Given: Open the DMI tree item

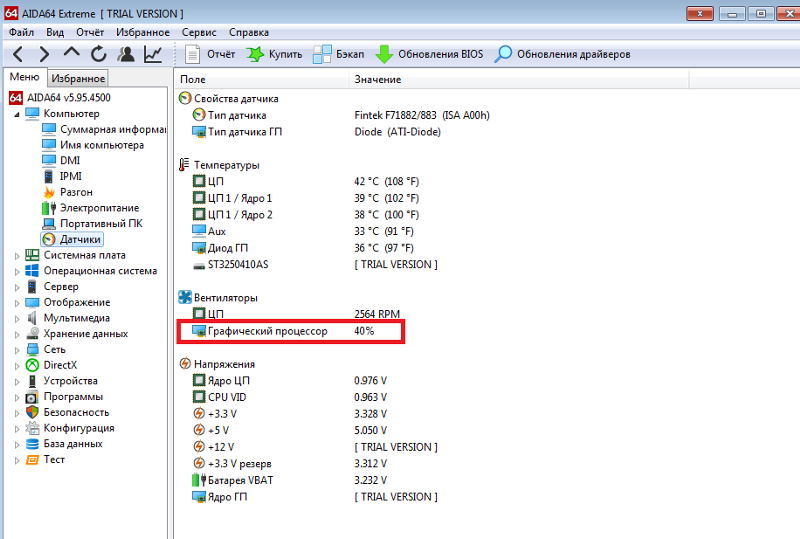Looking at the screenshot, I should [61, 160].
